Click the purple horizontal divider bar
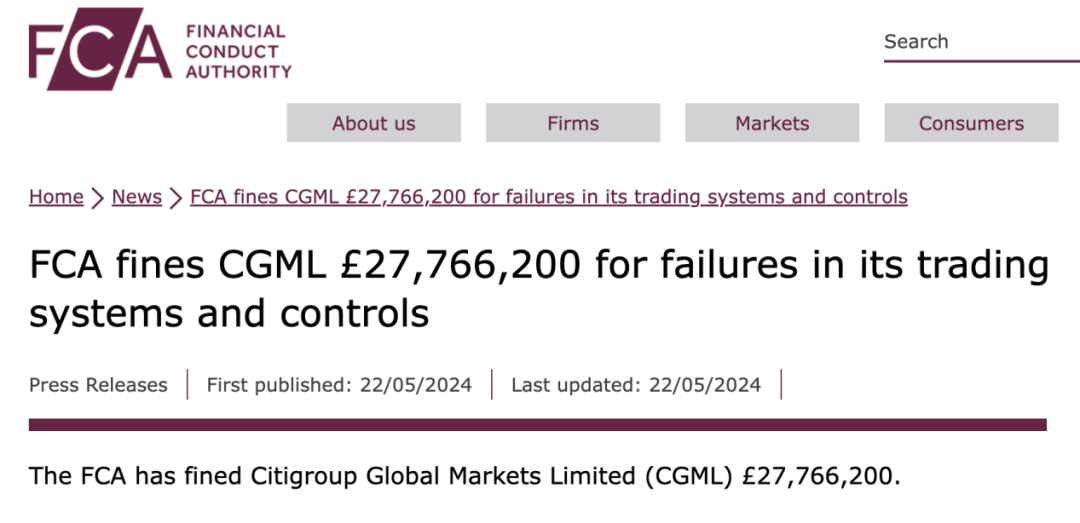The image size is (1080, 523). (x=537, y=425)
